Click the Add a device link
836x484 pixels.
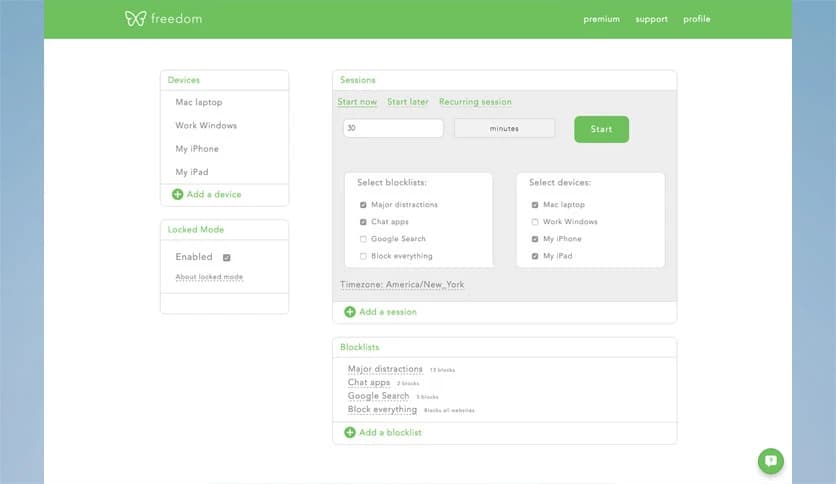[x=214, y=195]
